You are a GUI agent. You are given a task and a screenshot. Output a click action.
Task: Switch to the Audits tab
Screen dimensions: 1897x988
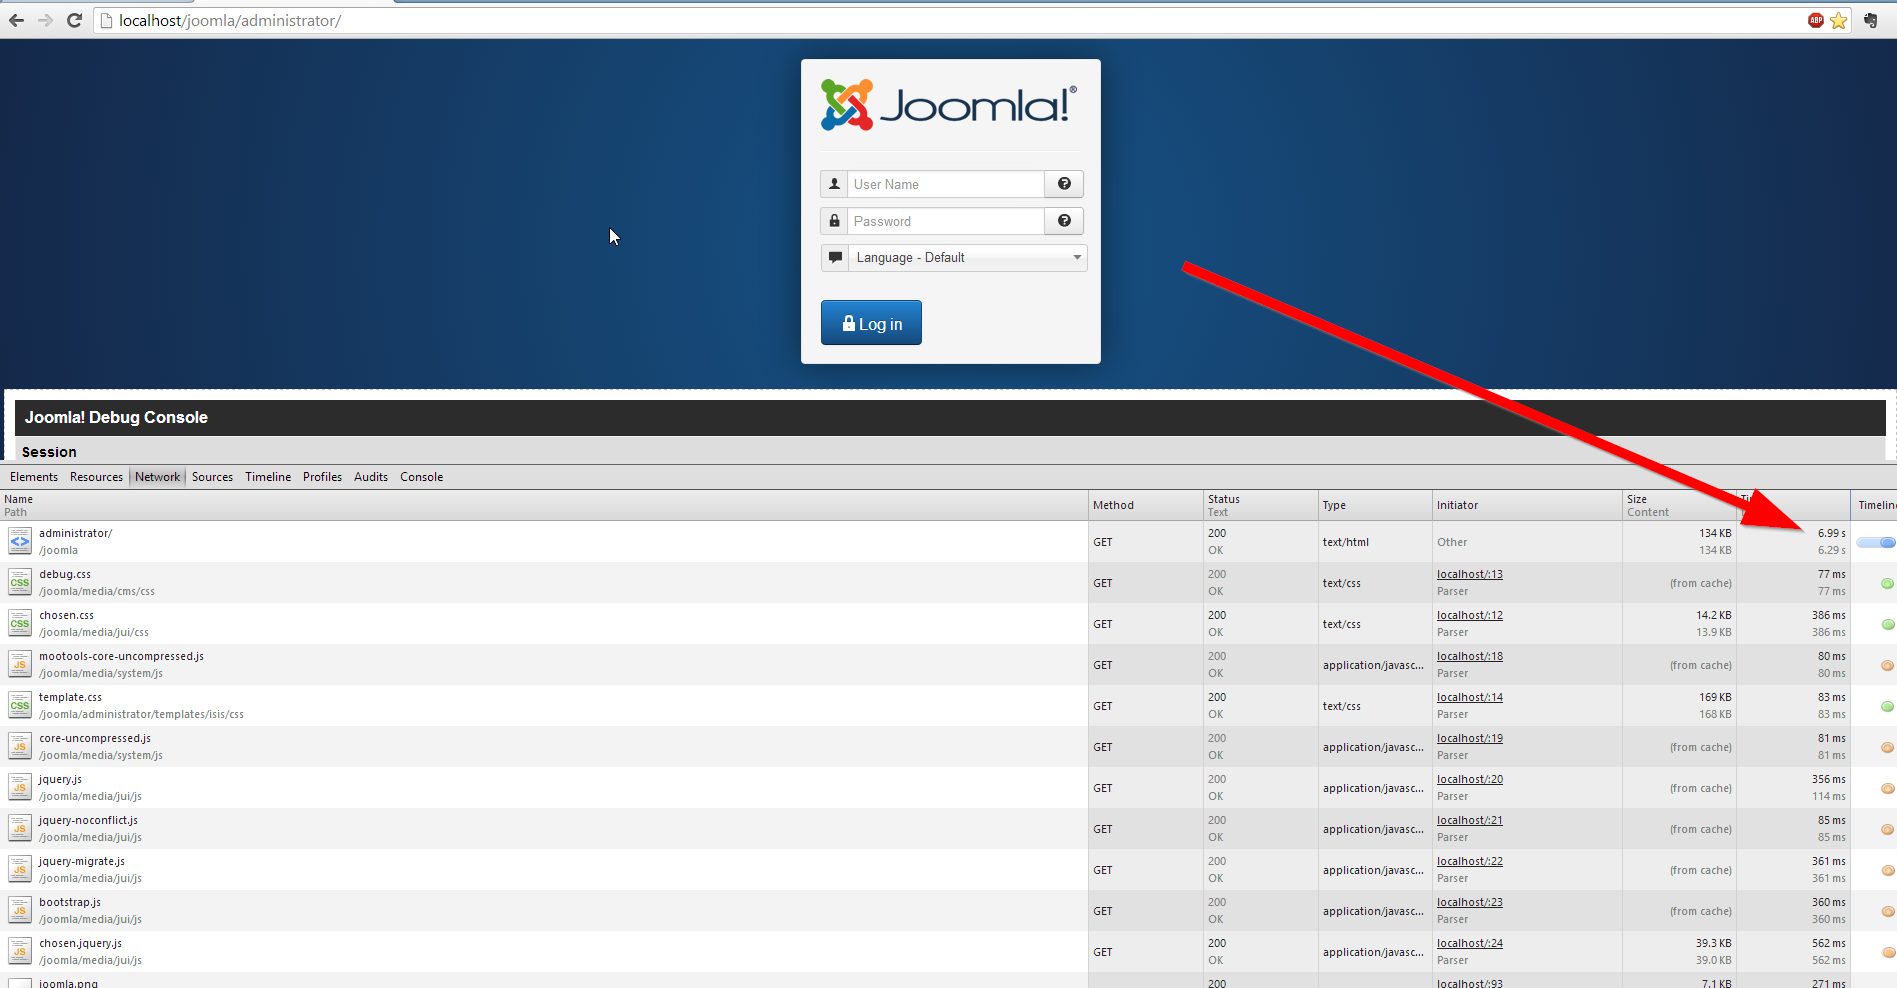click(371, 477)
